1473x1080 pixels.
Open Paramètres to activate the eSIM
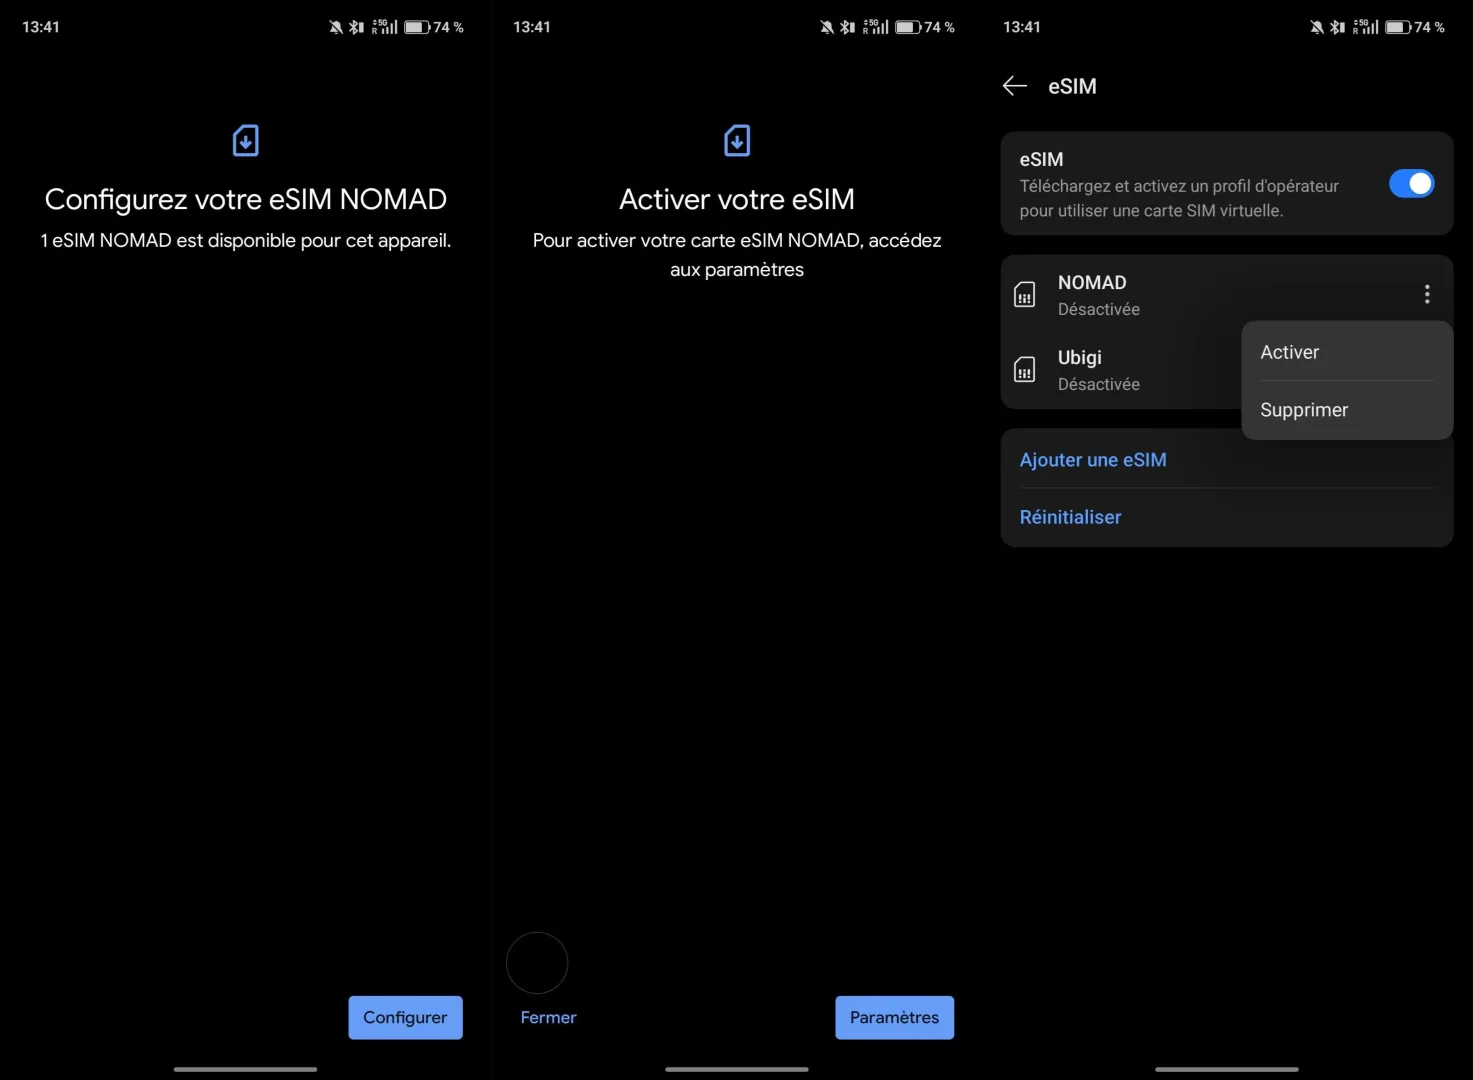point(894,1017)
